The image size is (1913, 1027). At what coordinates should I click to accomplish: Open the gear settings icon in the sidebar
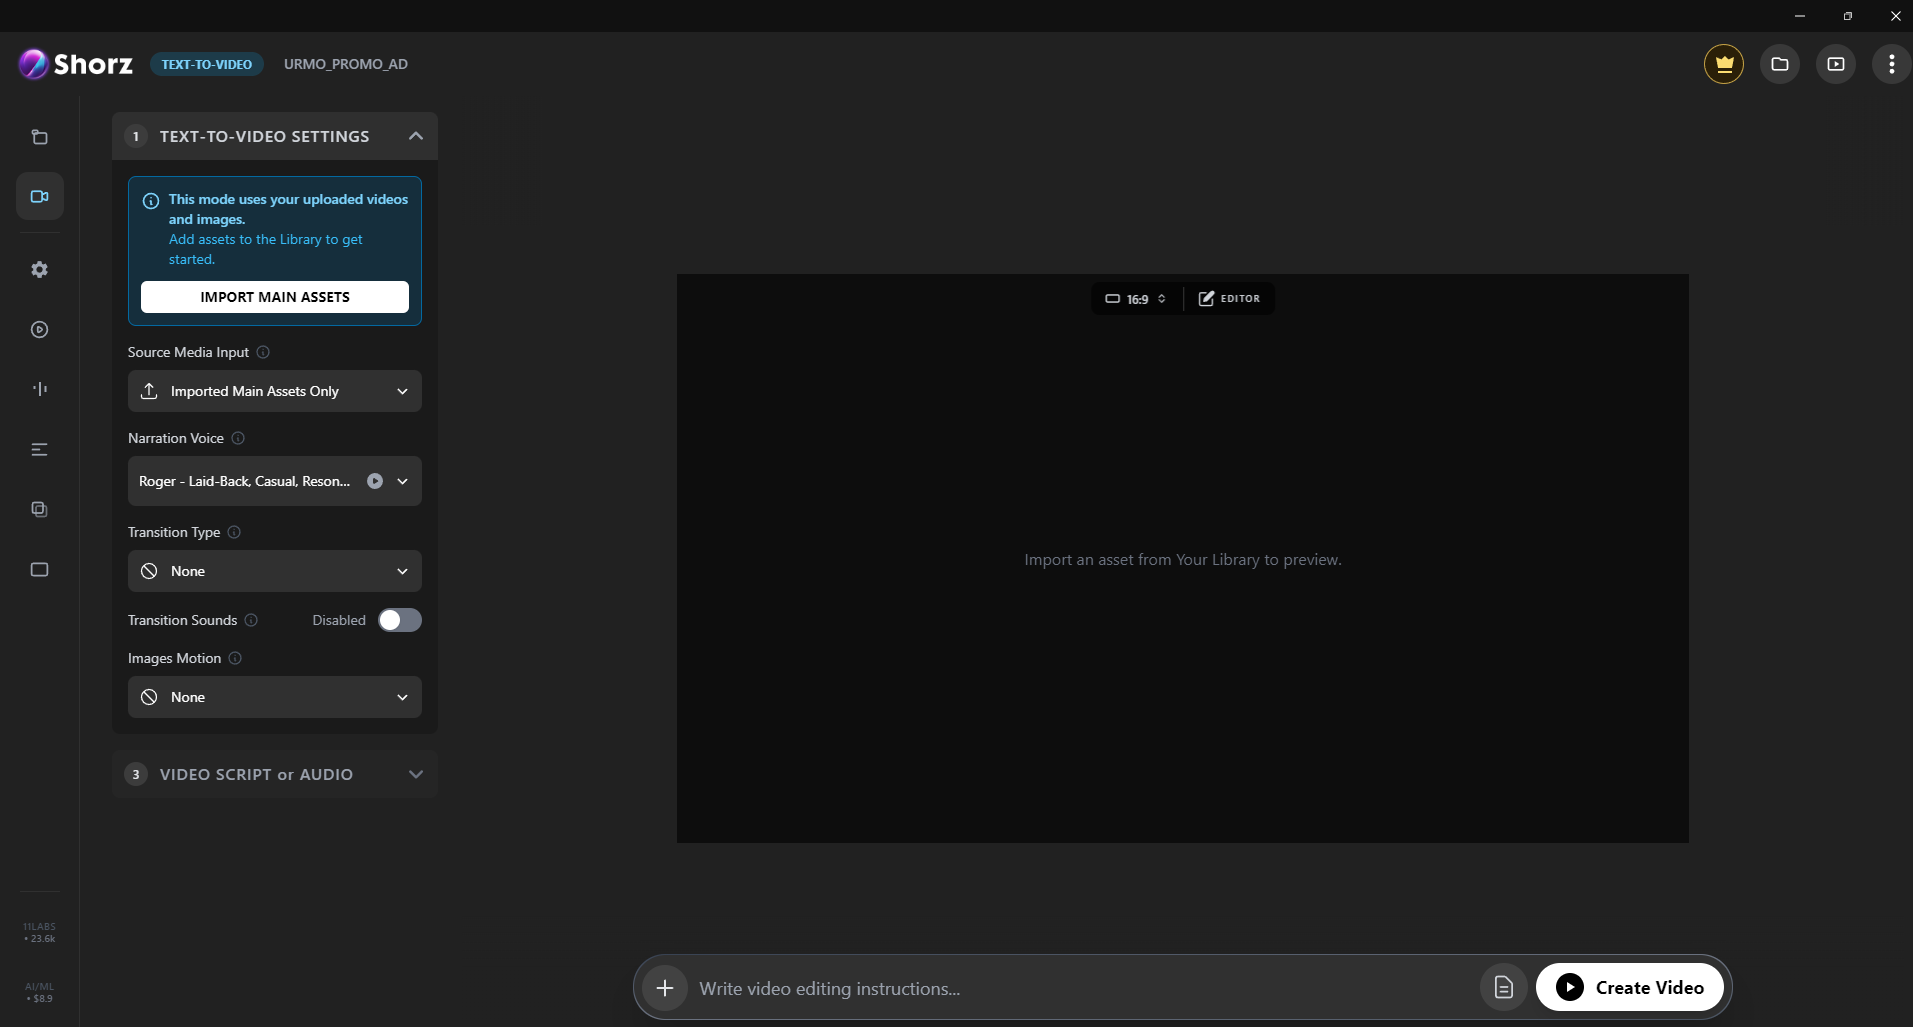[40, 270]
